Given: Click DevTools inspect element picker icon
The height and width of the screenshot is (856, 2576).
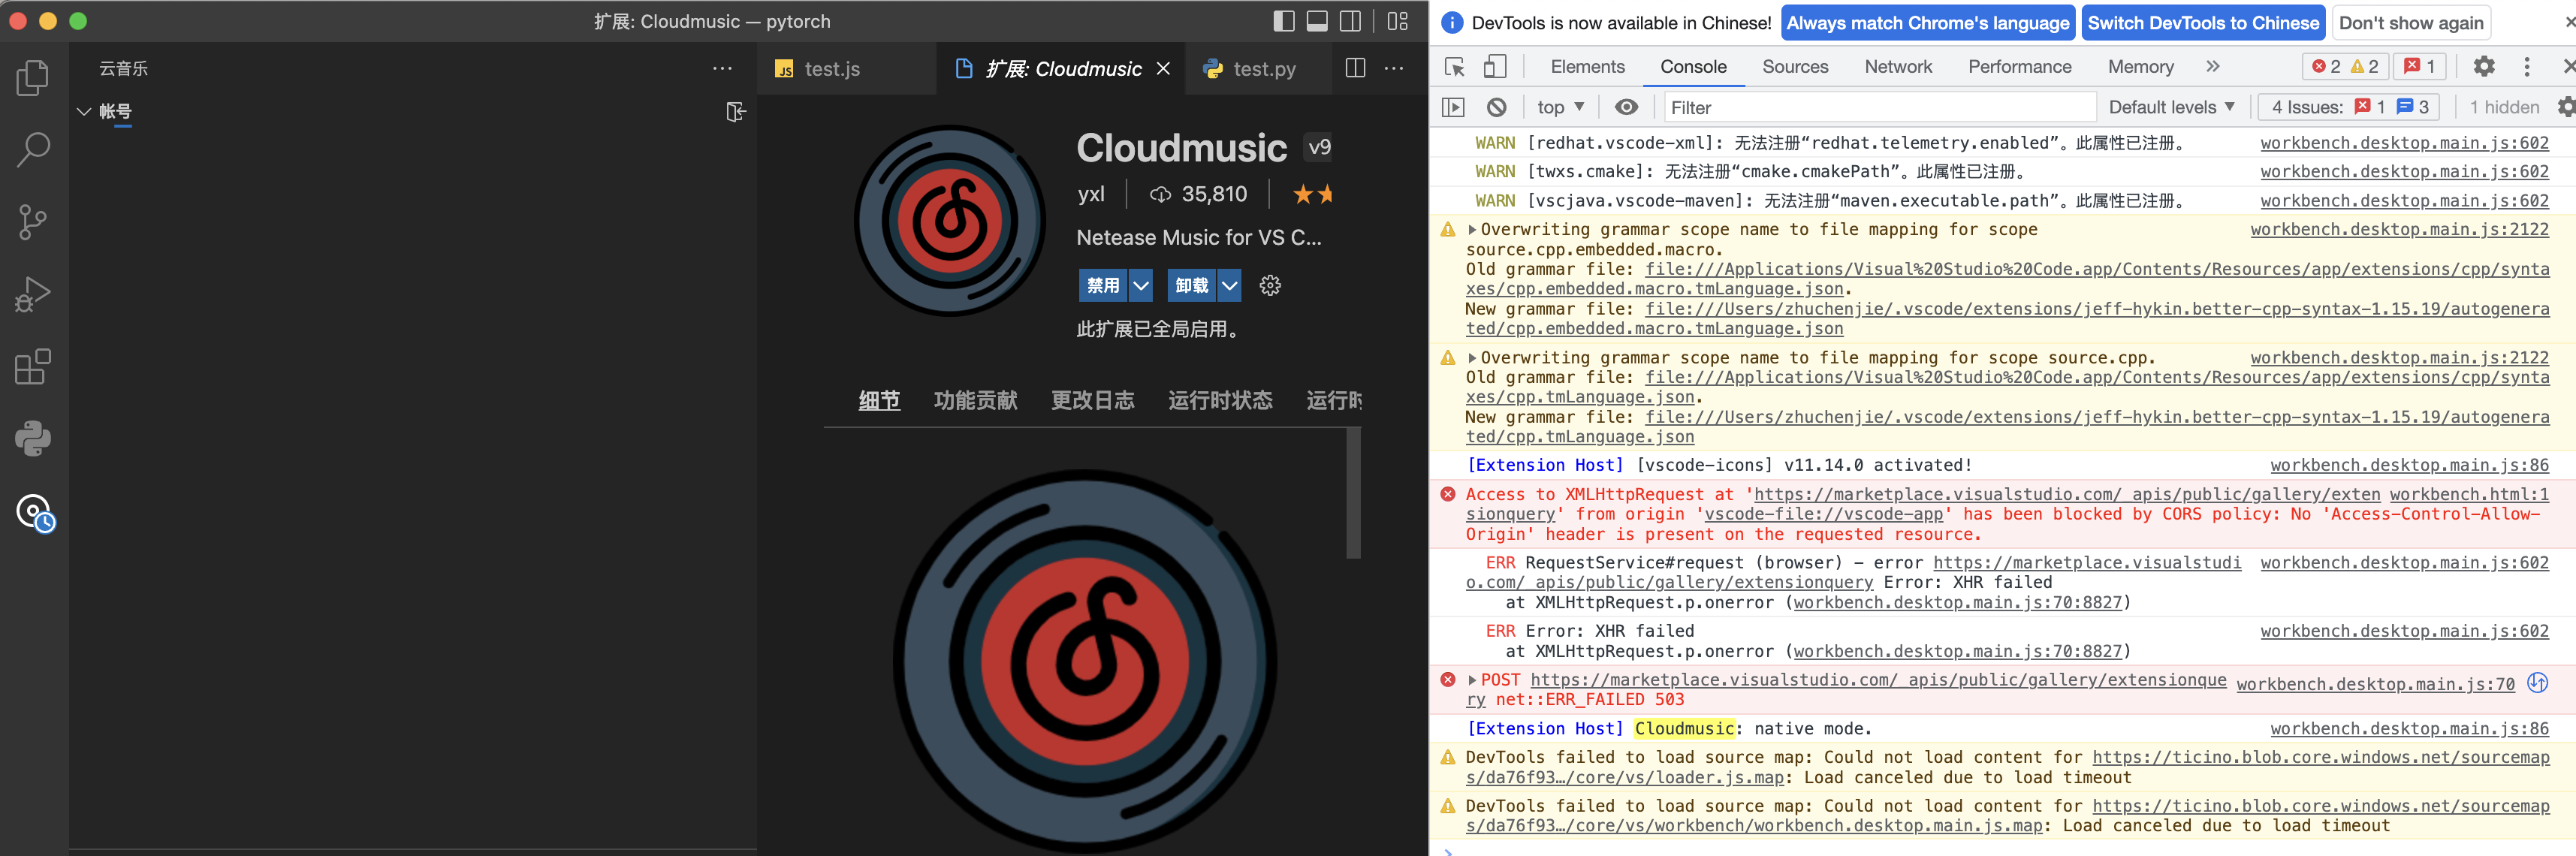Looking at the screenshot, I should point(1455,67).
